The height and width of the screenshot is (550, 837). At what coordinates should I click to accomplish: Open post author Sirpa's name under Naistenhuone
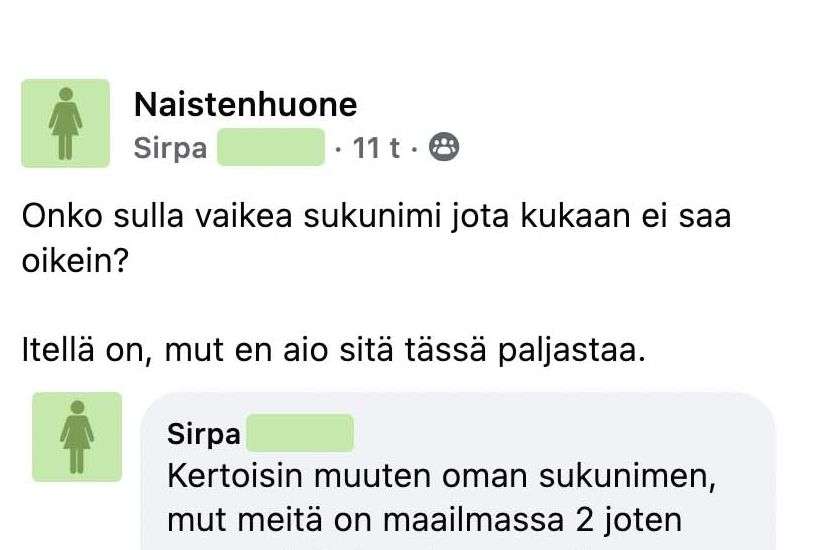[x=170, y=149]
